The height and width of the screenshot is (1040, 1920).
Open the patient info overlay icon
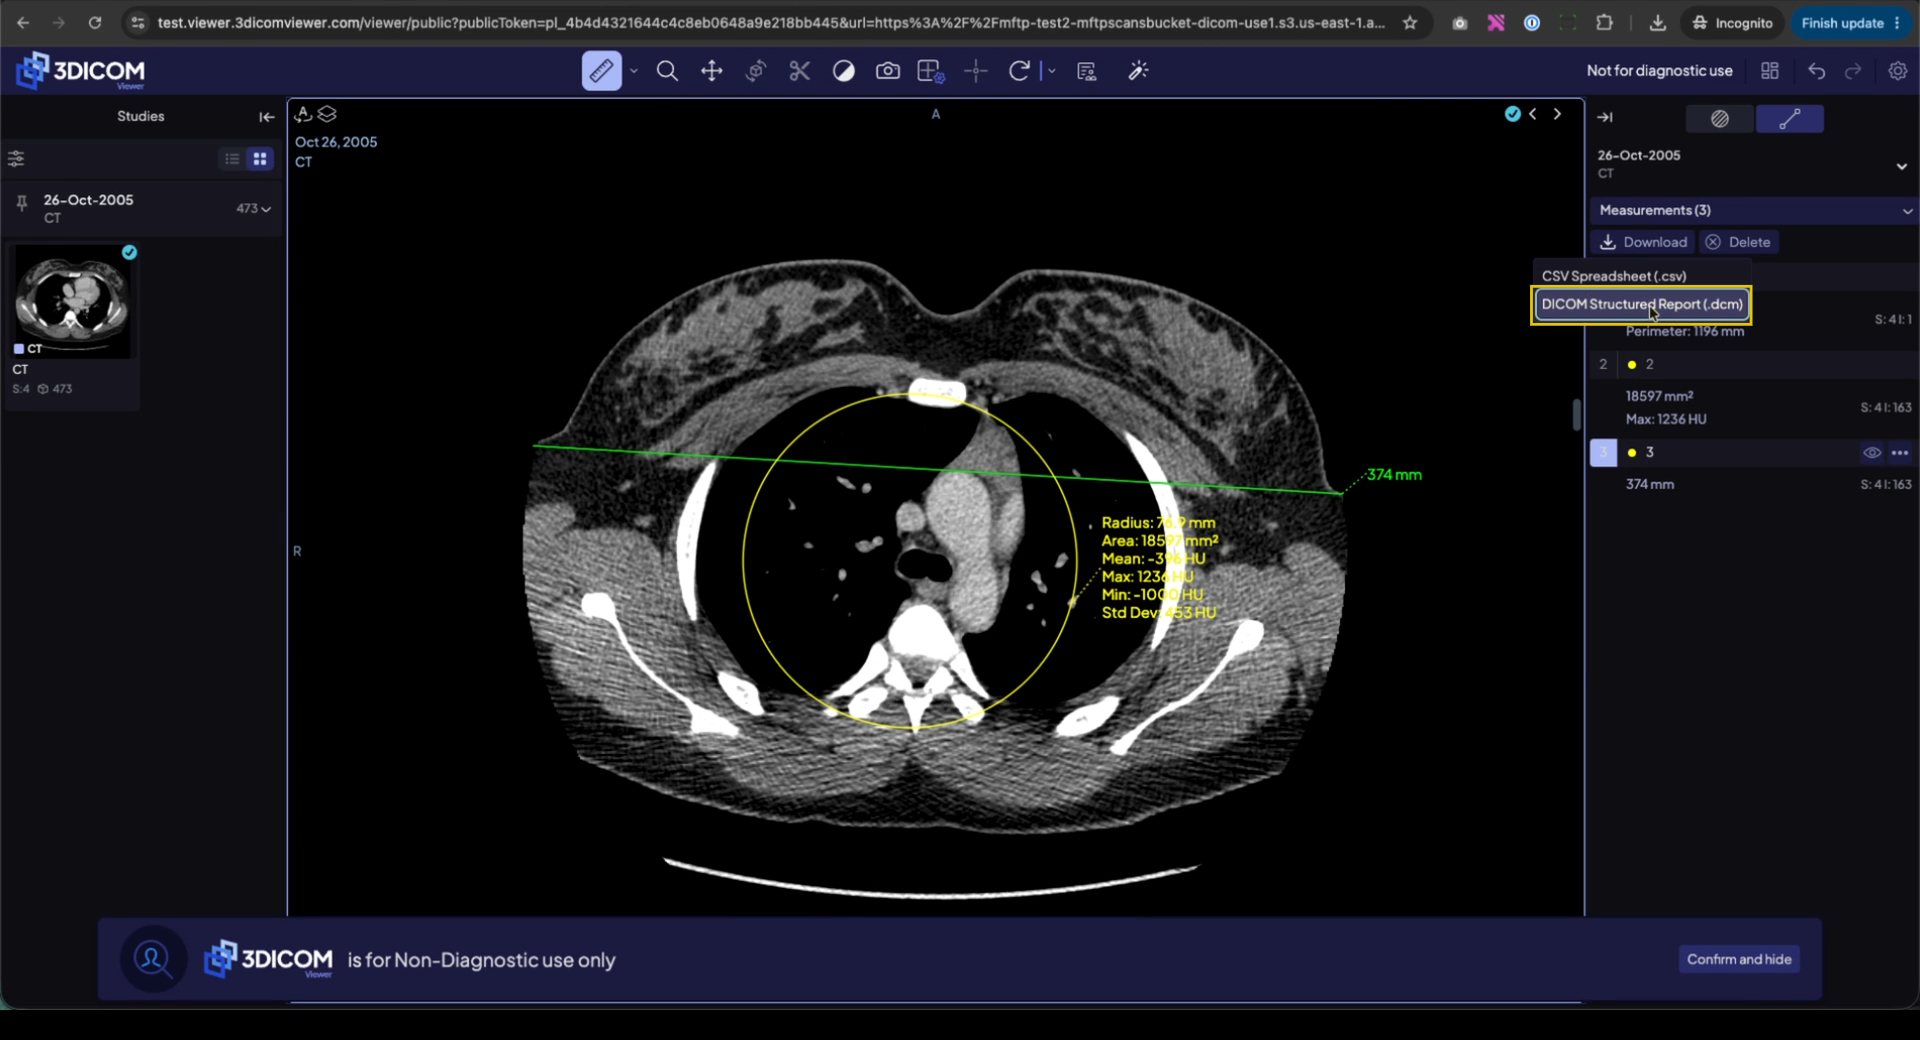pyautogui.click(x=1087, y=71)
